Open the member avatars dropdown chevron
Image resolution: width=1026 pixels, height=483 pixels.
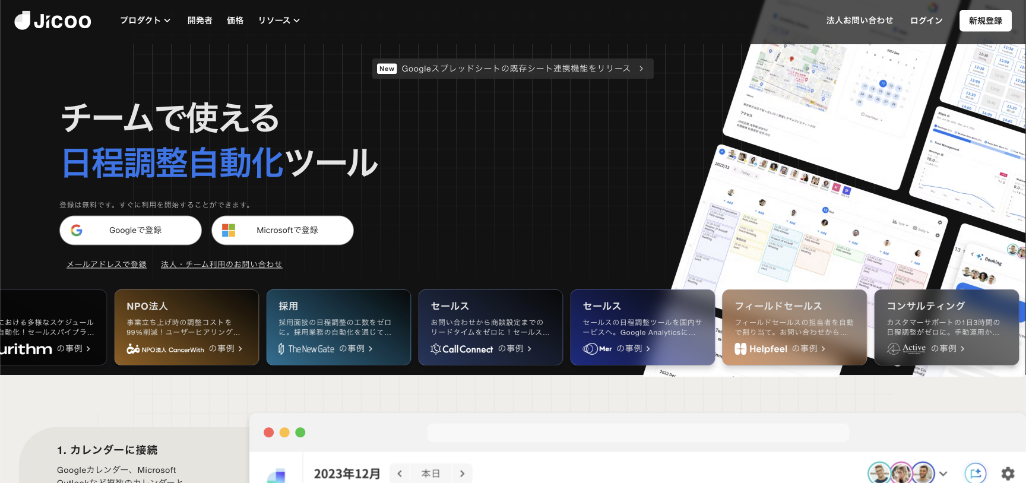(x=944, y=473)
